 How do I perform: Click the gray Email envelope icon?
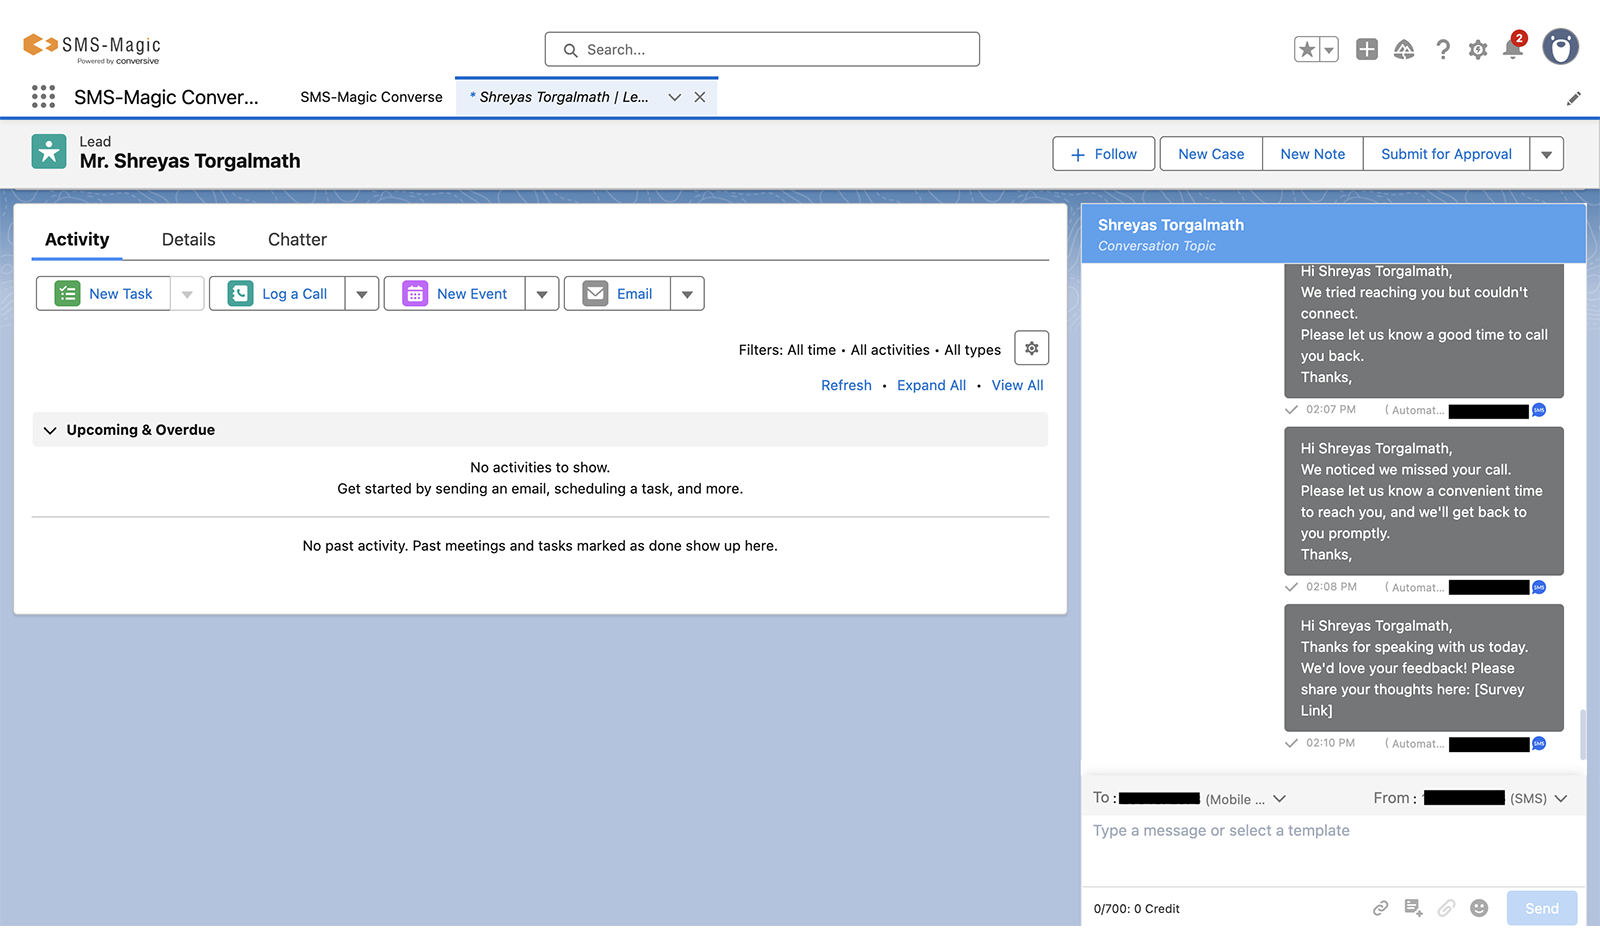(596, 293)
